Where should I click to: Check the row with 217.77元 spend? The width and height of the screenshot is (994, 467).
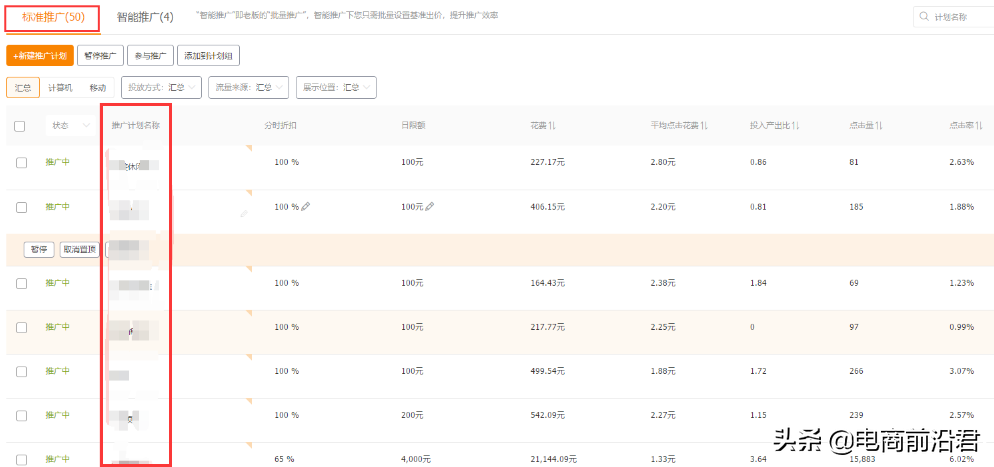pyautogui.click(x=22, y=328)
